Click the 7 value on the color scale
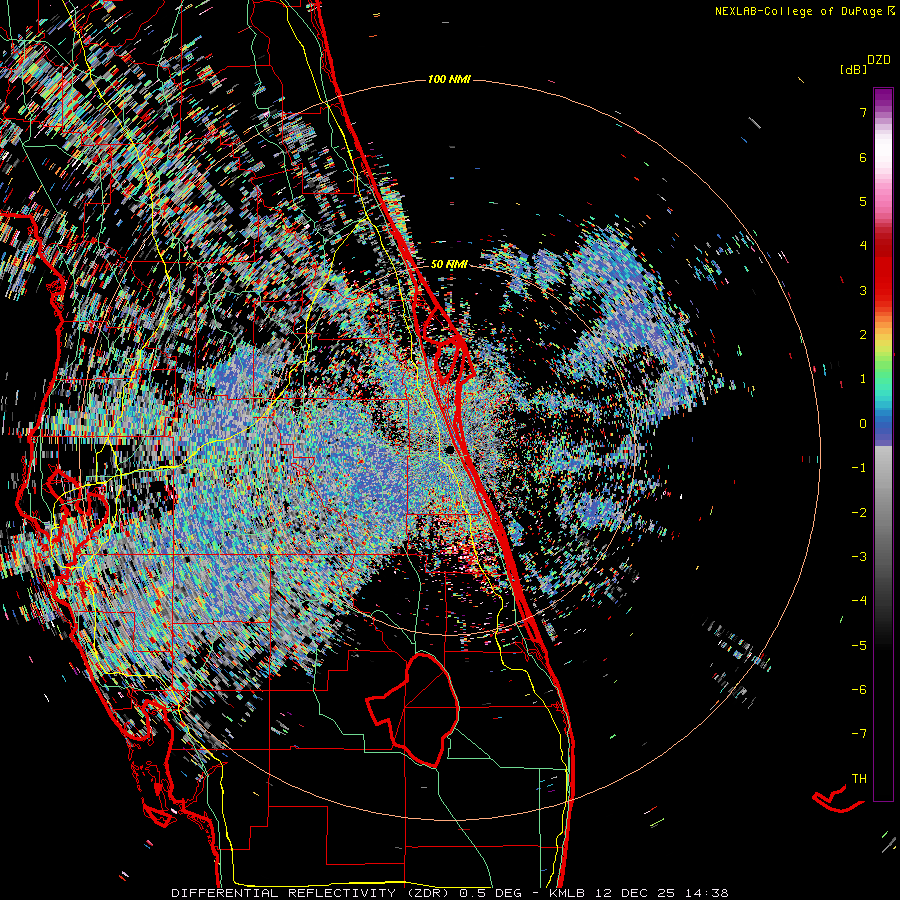 (x=863, y=112)
